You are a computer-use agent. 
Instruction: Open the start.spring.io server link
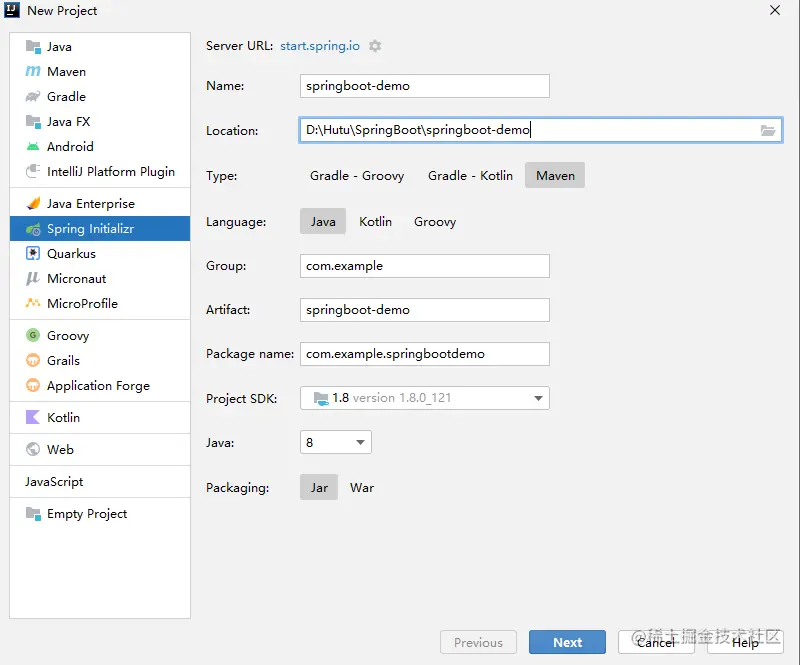point(320,46)
